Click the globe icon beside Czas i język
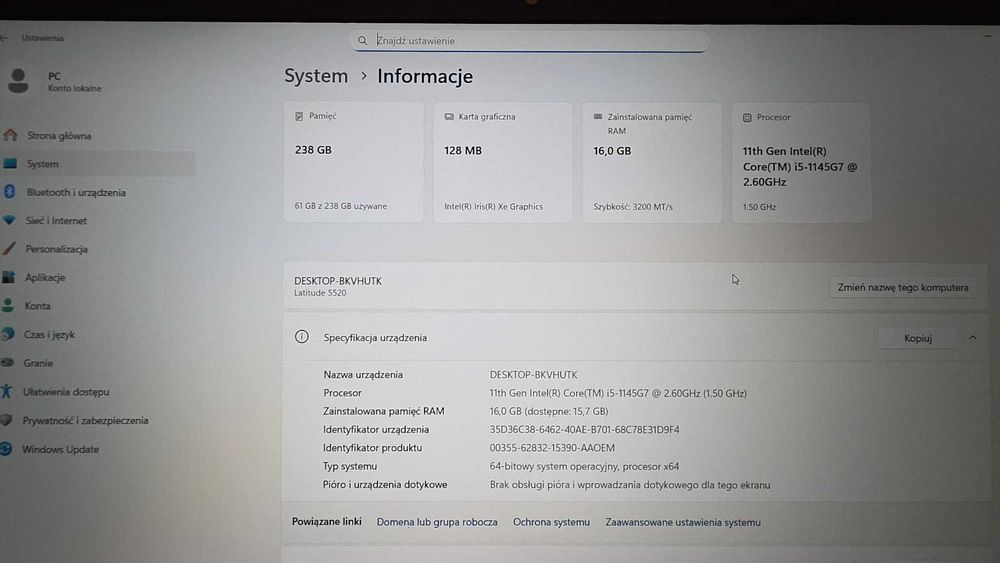1000x563 pixels. 8,333
